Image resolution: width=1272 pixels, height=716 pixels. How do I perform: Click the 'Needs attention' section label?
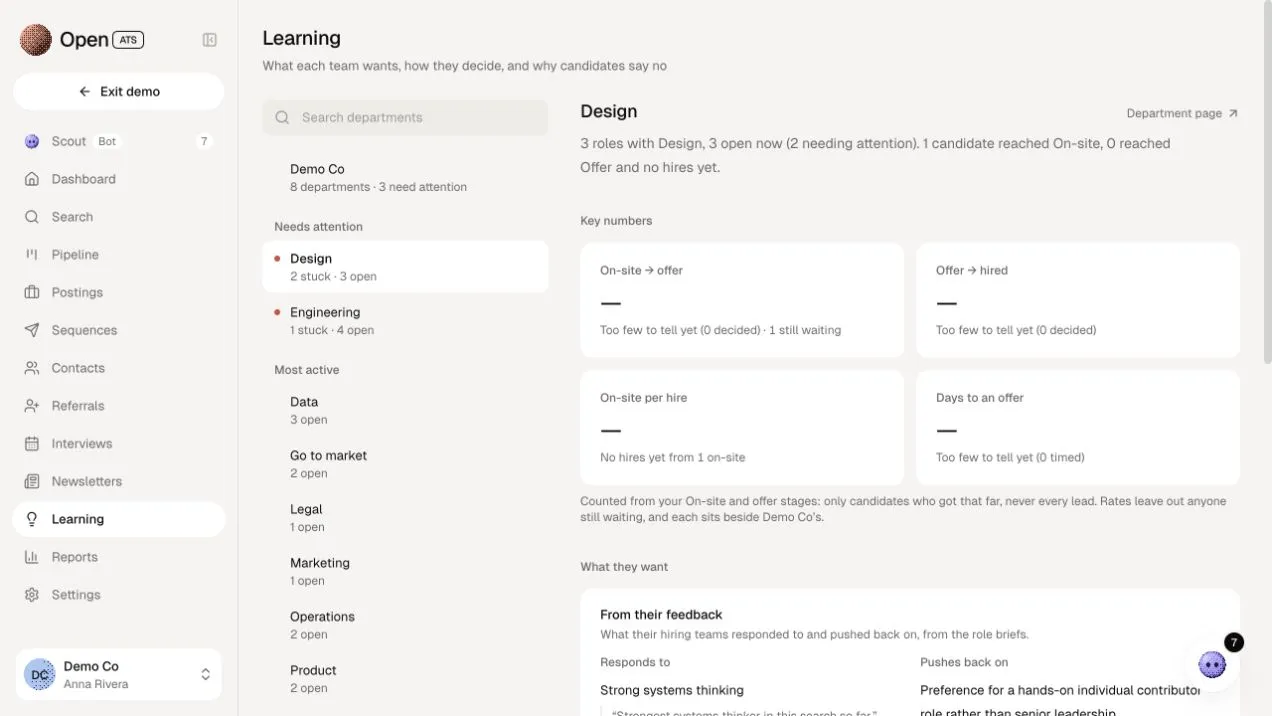click(x=319, y=227)
